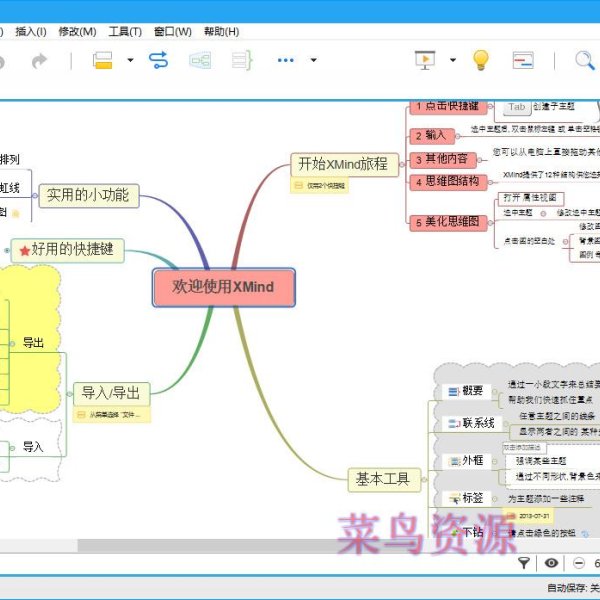
Task: Collapse the 基本工具 branch
Action: point(424,479)
